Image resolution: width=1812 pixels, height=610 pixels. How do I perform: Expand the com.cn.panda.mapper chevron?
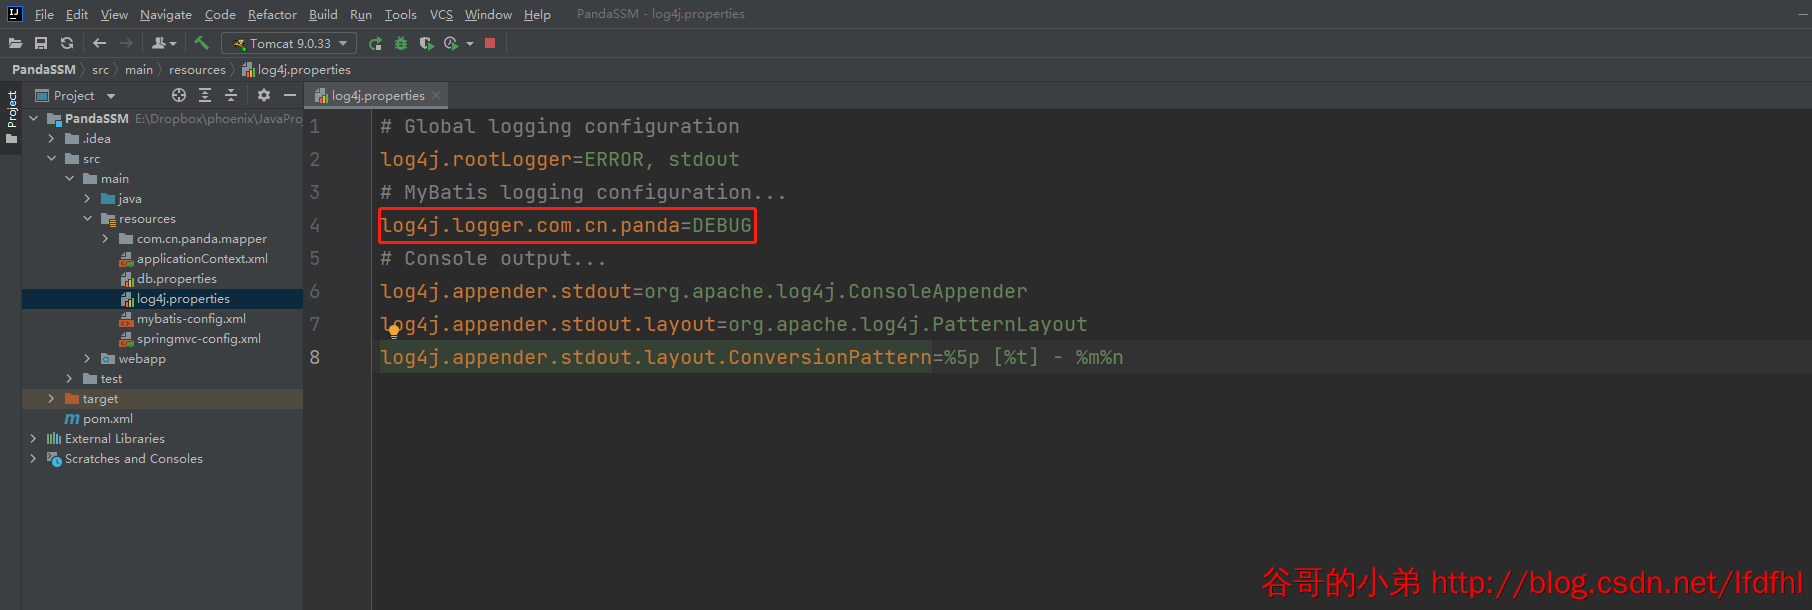click(x=105, y=238)
